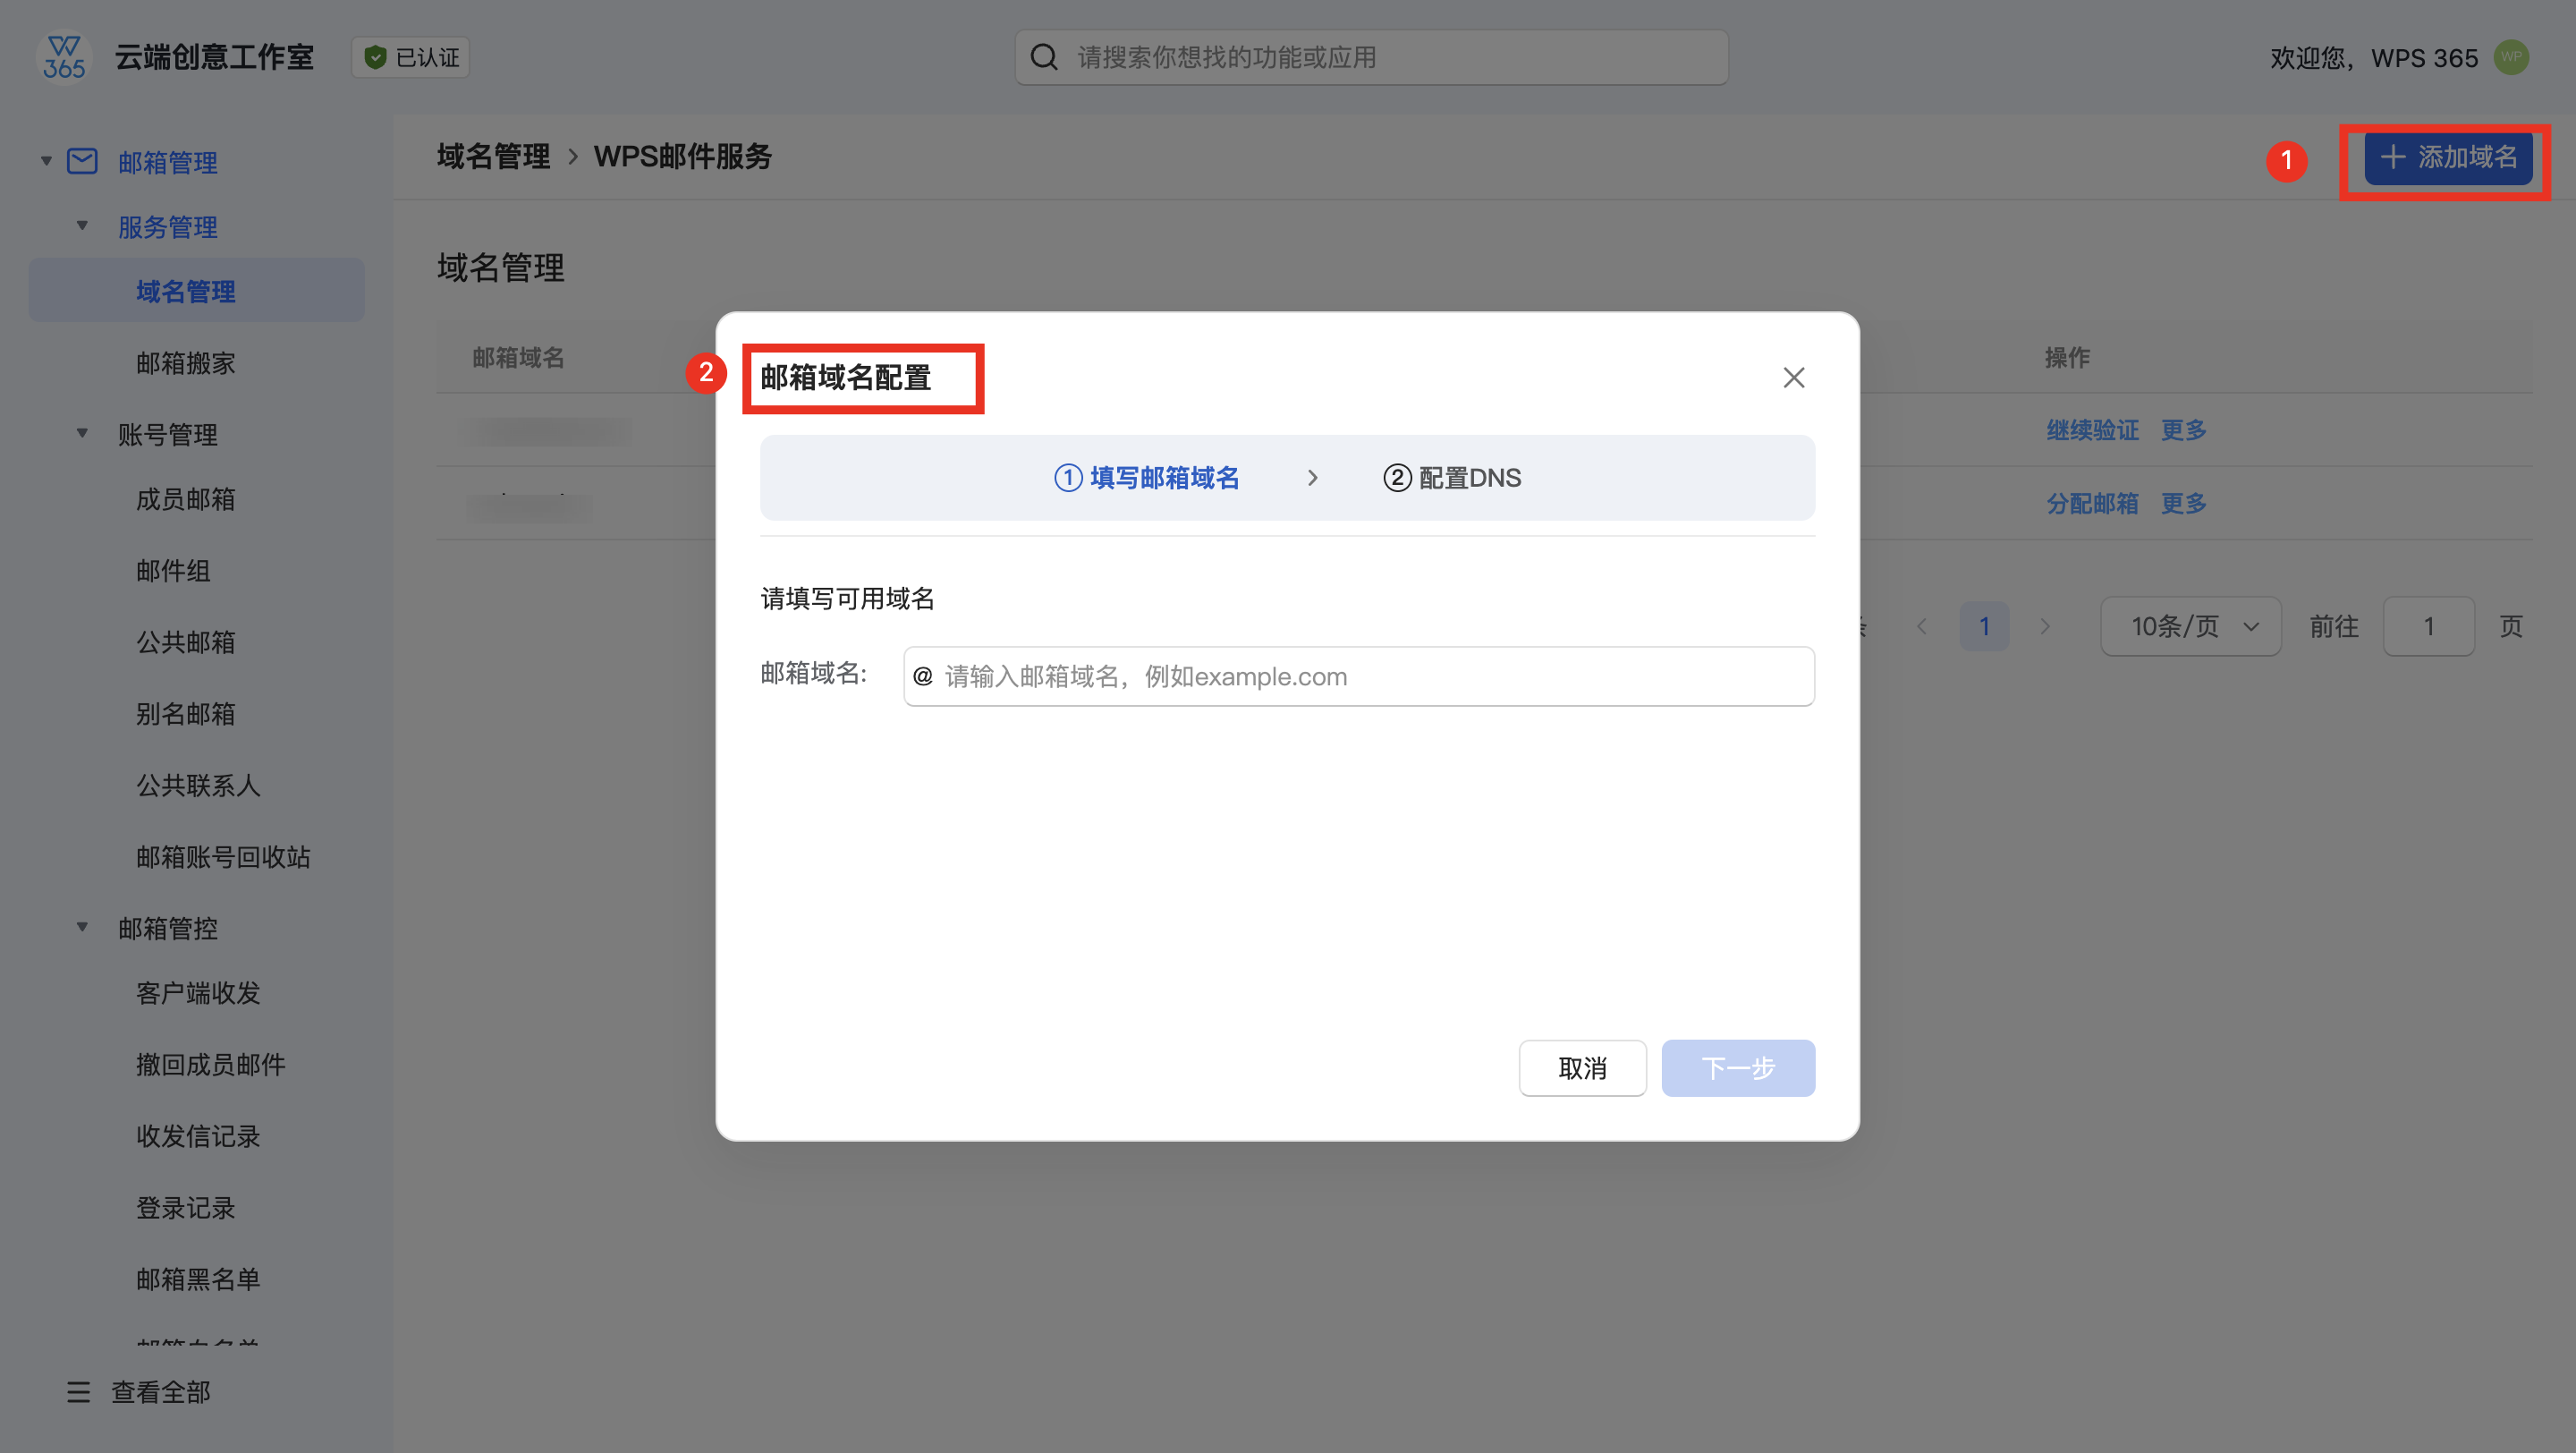Image resolution: width=2576 pixels, height=1453 pixels.
Task: Collapse the 账号管理 submenu
Action: (82, 434)
